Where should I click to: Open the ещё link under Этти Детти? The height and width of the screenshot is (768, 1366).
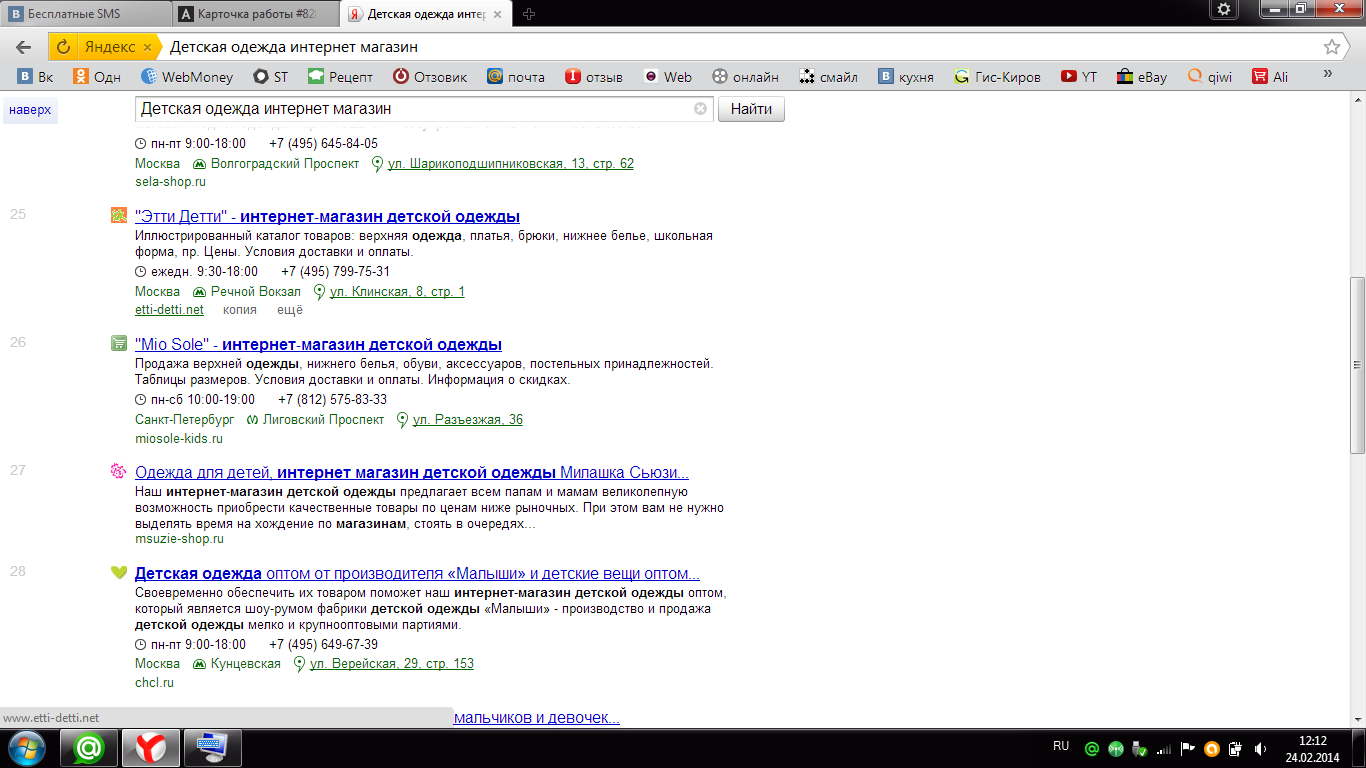290,310
